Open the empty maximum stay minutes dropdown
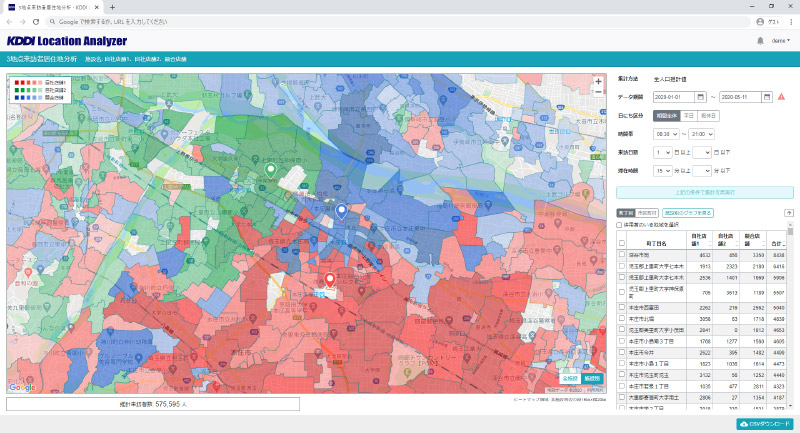 coord(702,171)
